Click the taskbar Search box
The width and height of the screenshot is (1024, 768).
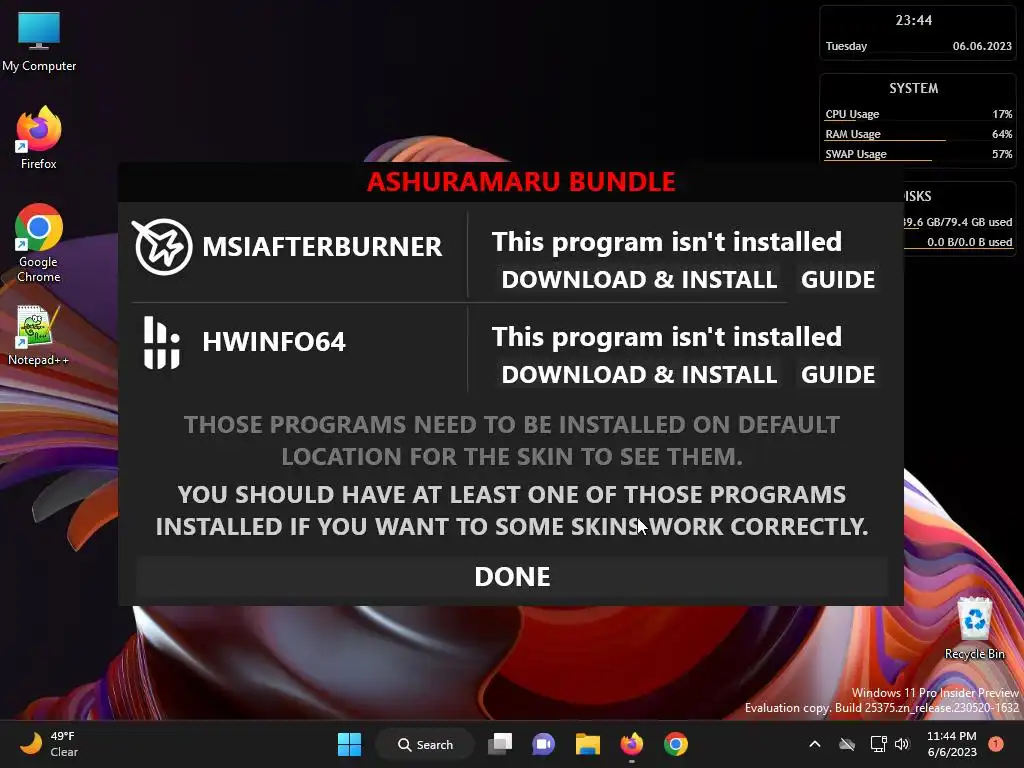coord(425,744)
